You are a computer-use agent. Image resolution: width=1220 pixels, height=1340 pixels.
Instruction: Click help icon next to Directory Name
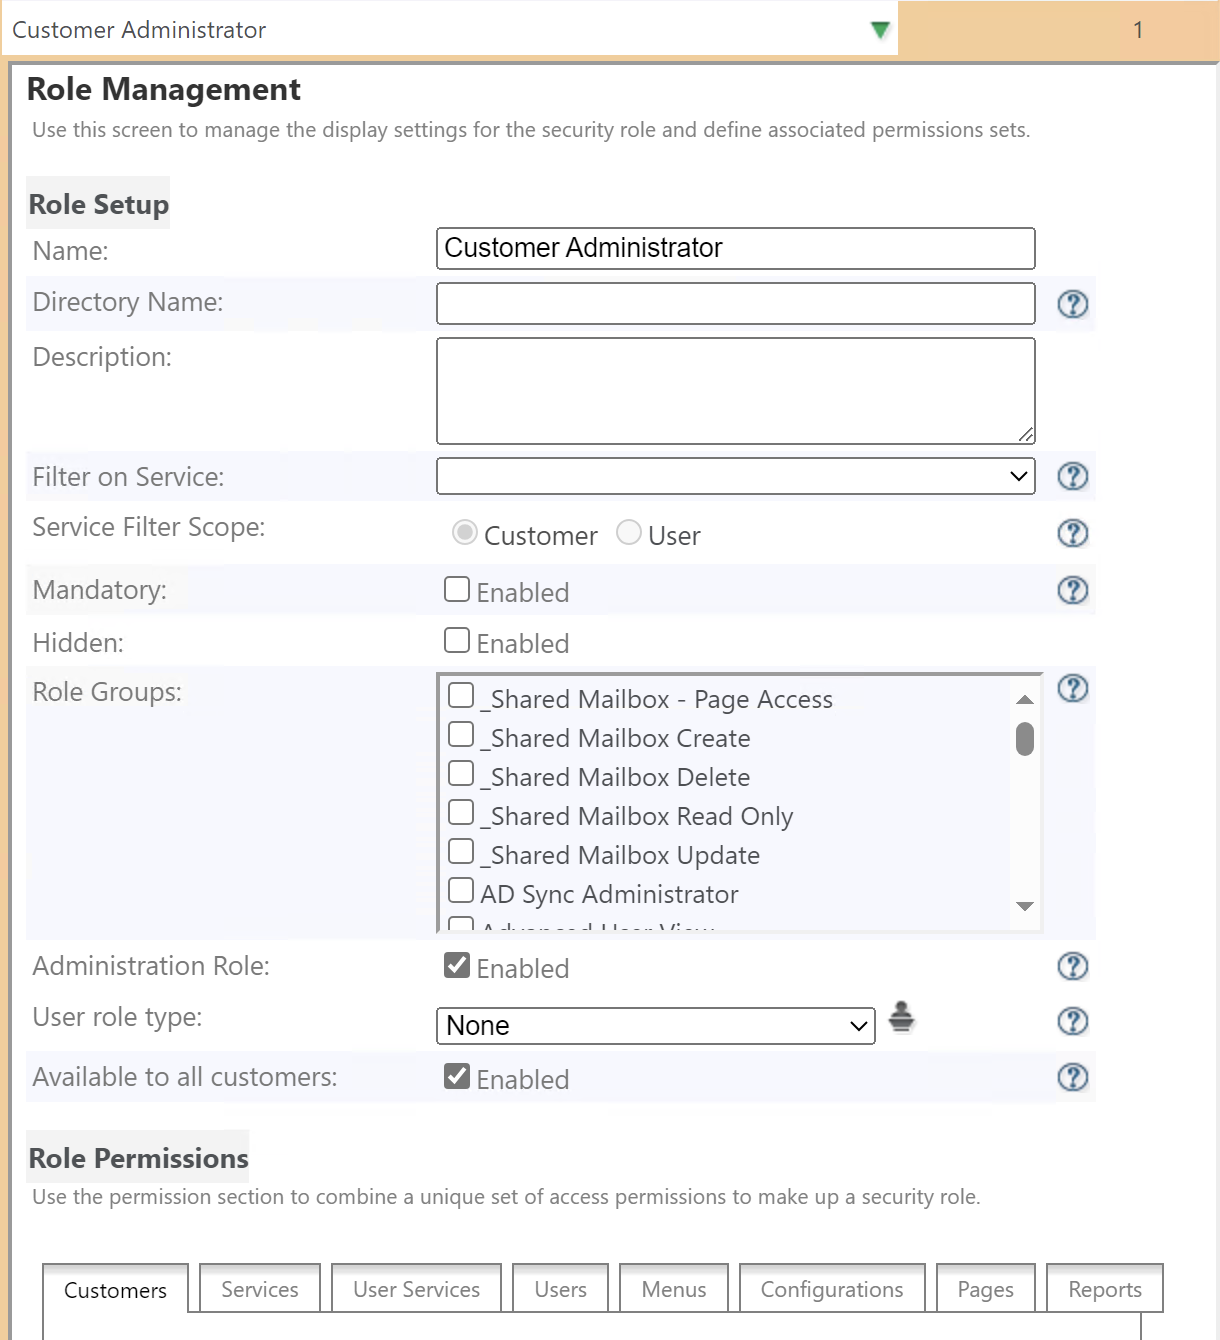coord(1072,304)
